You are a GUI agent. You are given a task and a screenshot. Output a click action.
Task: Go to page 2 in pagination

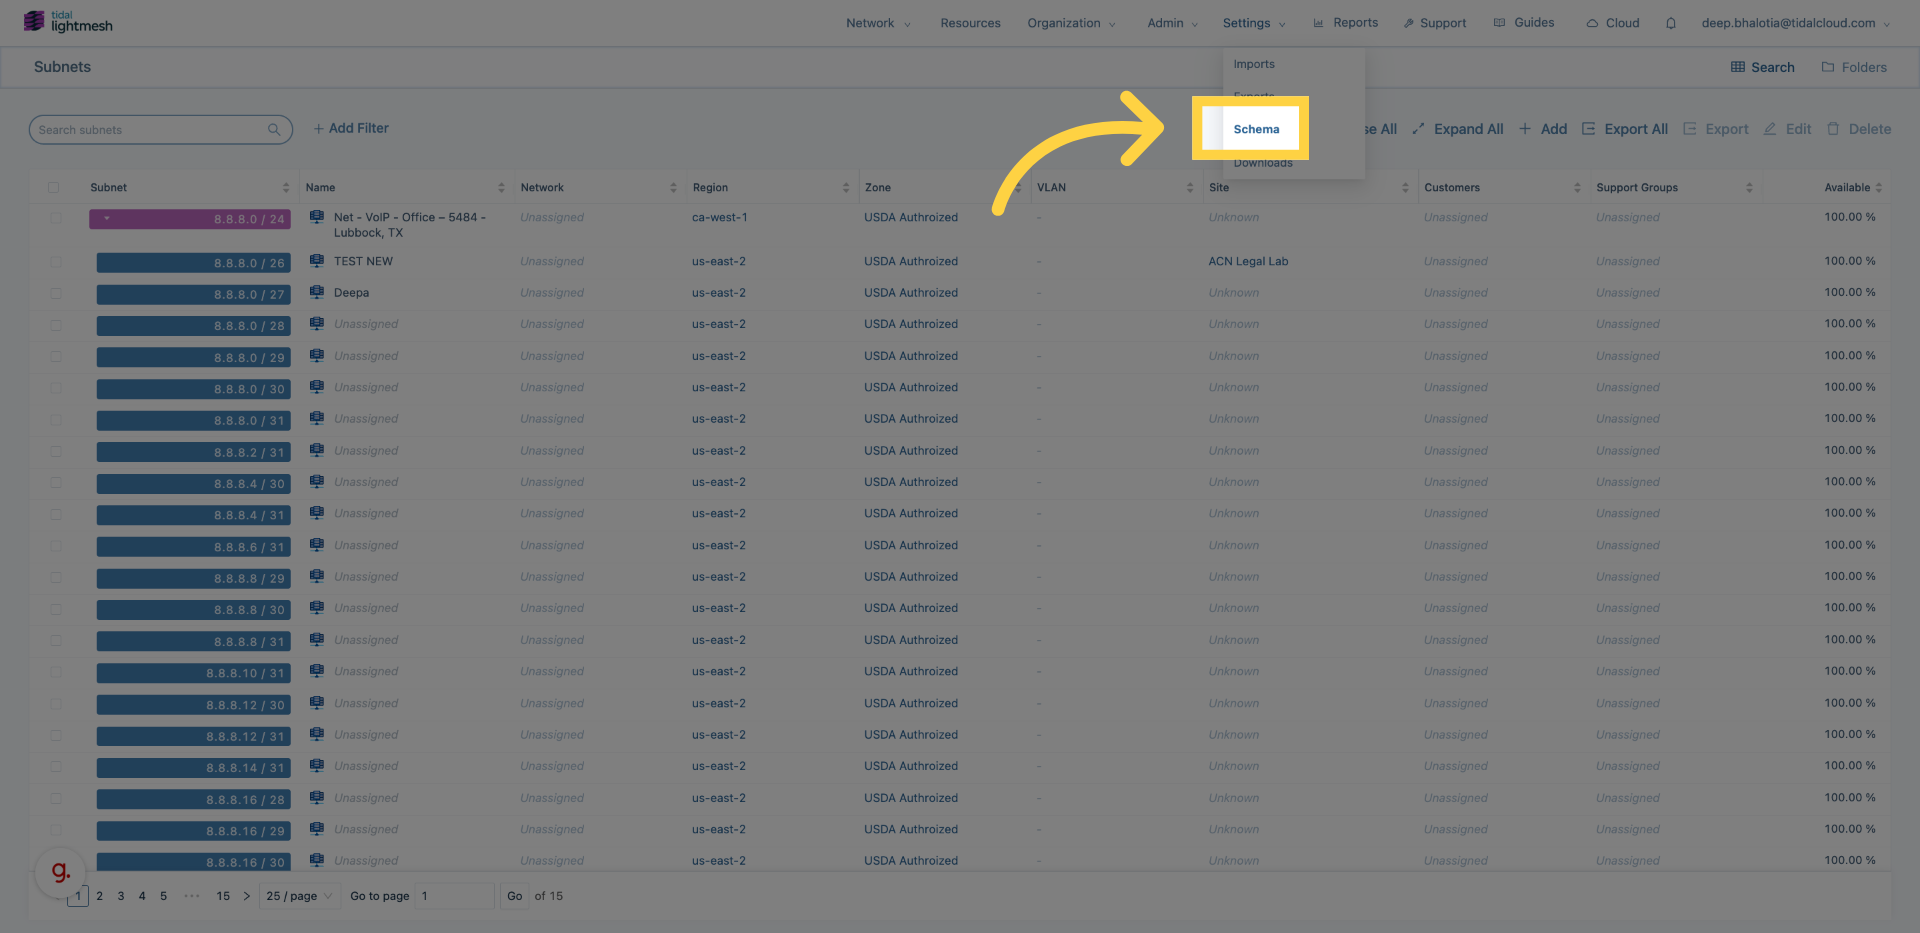100,896
